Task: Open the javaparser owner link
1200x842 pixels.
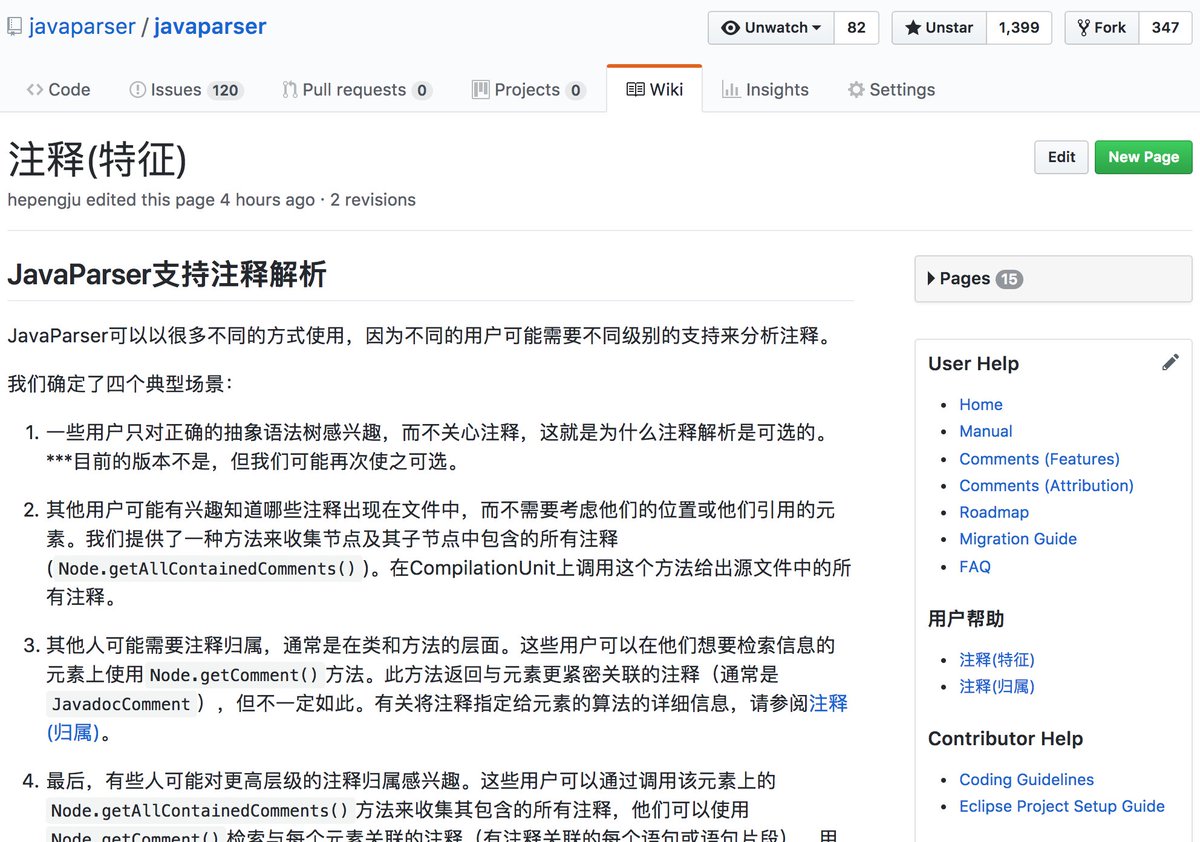Action: click(82, 27)
